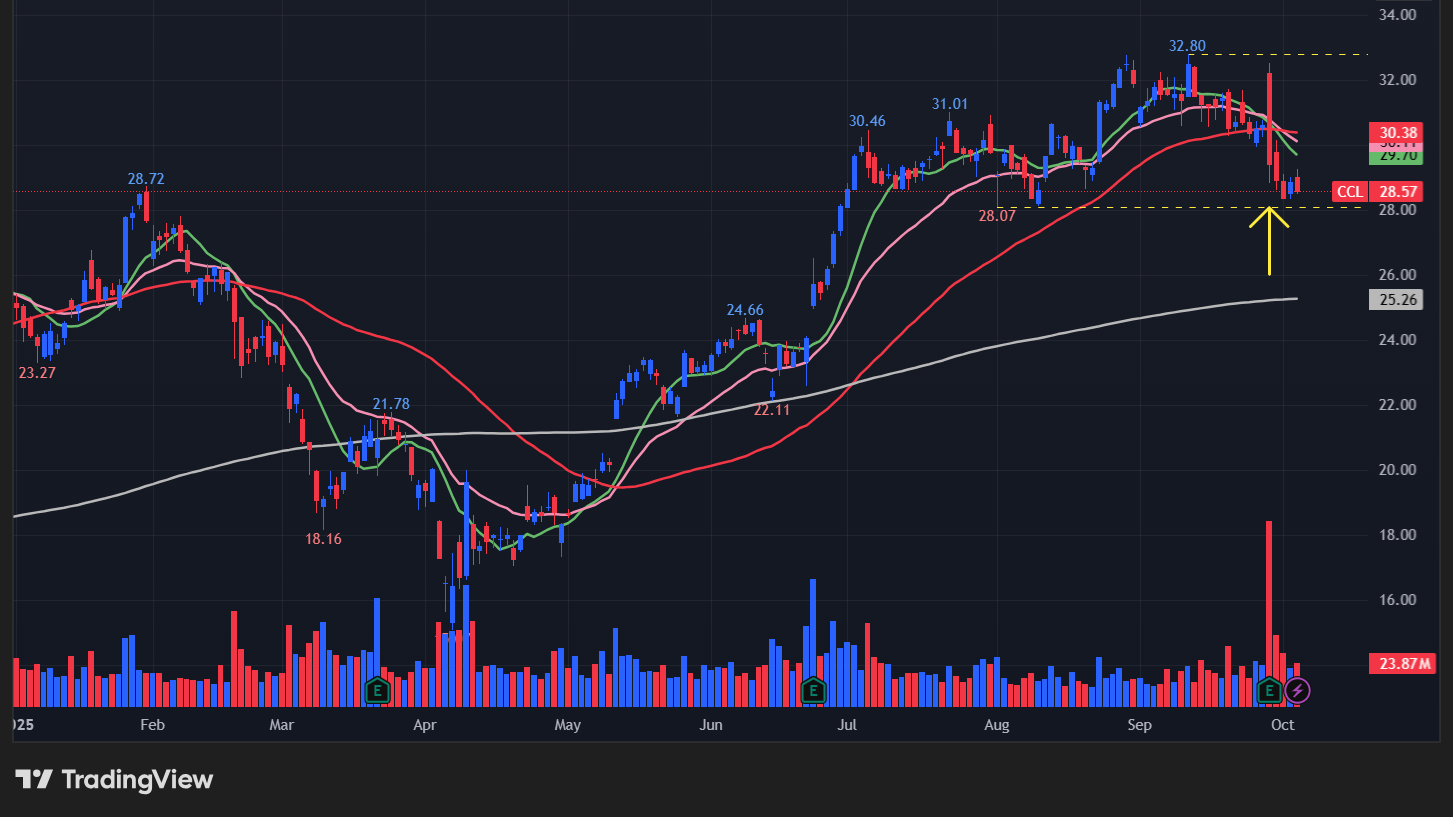Image resolution: width=1453 pixels, height=817 pixels.
Task: Click the CCL symbol price tag
Action: pyautogui.click(x=1348, y=191)
